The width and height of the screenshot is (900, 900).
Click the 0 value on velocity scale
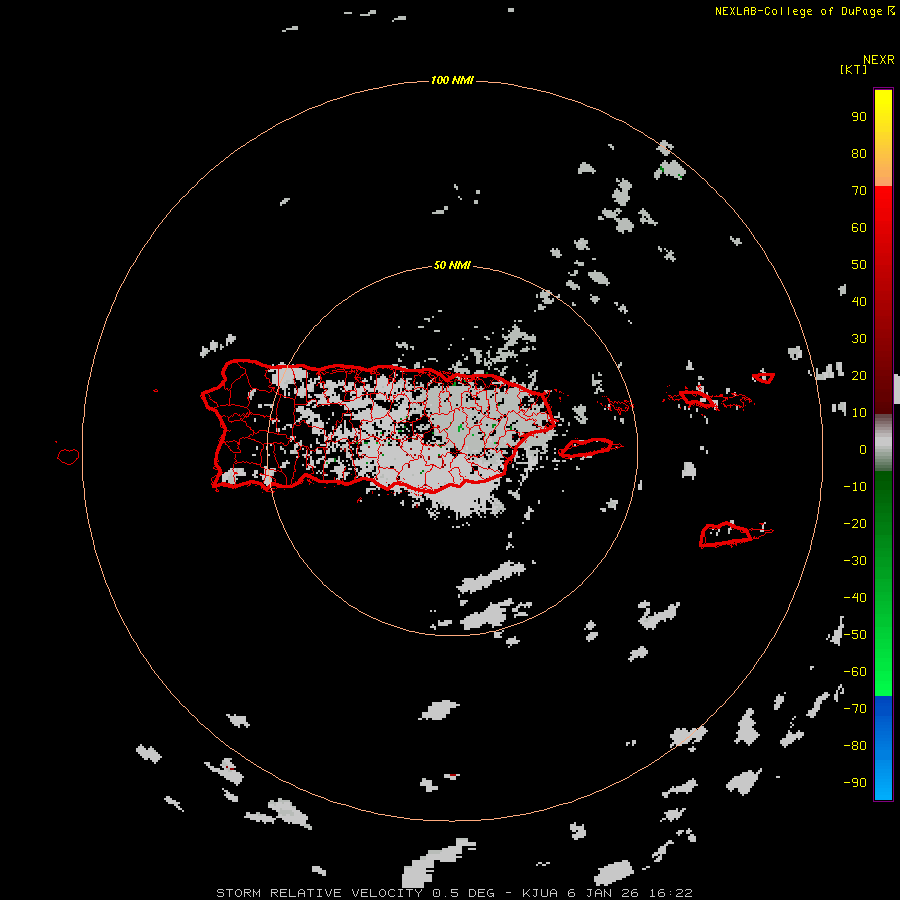click(x=863, y=449)
